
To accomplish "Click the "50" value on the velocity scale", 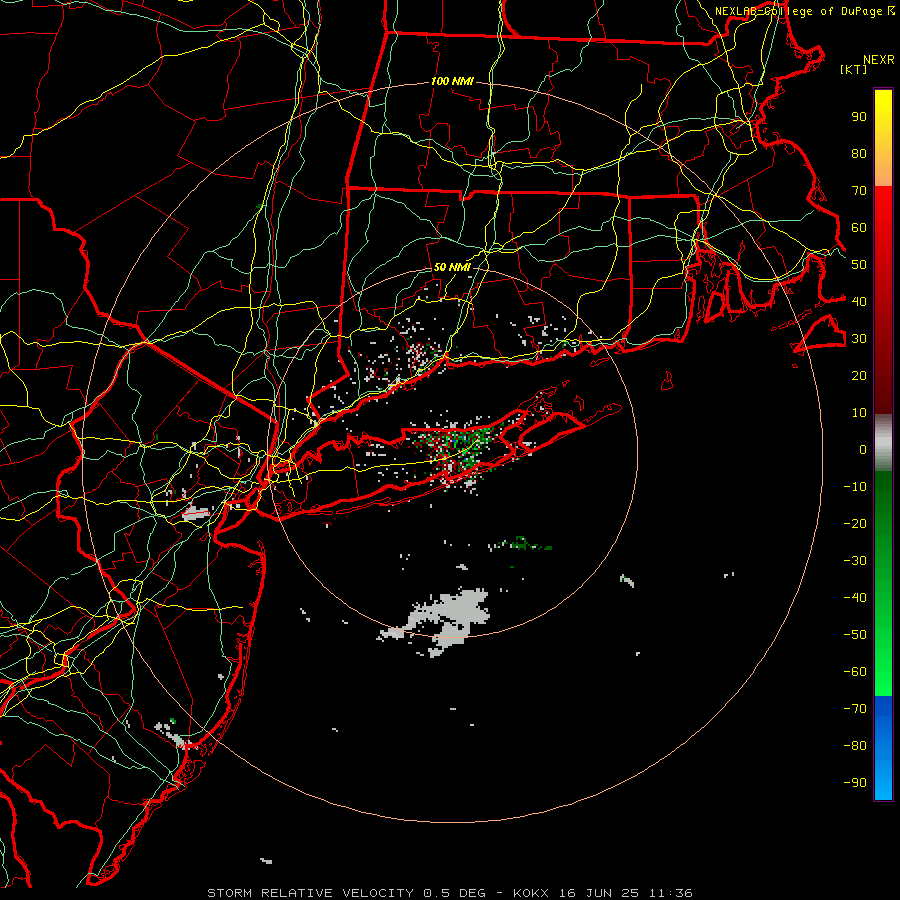I will [859, 265].
